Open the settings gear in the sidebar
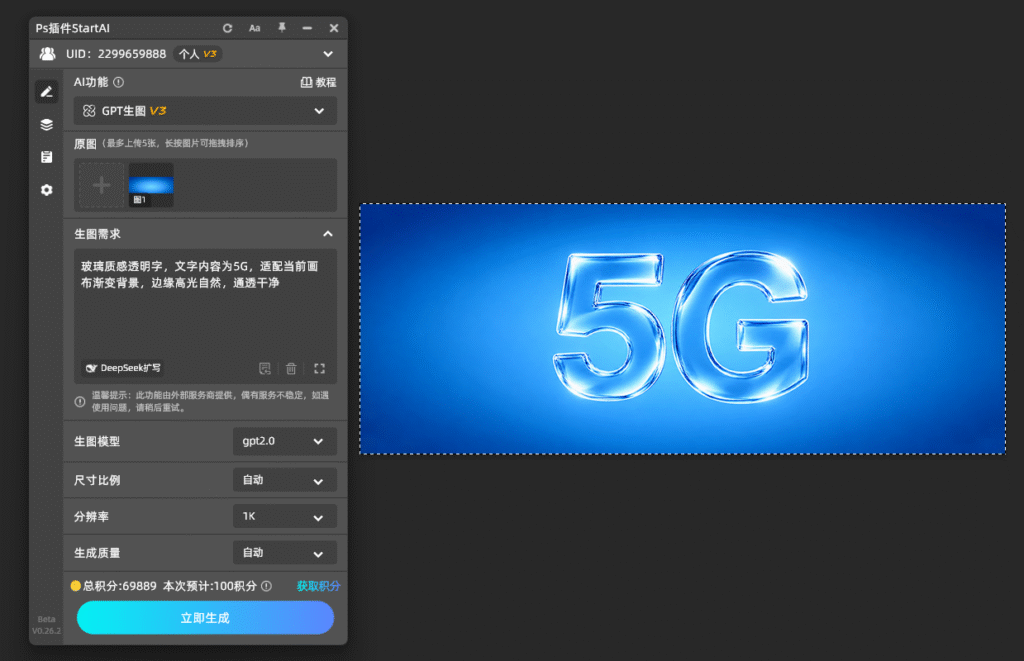1024x661 pixels. tap(46, 190)
